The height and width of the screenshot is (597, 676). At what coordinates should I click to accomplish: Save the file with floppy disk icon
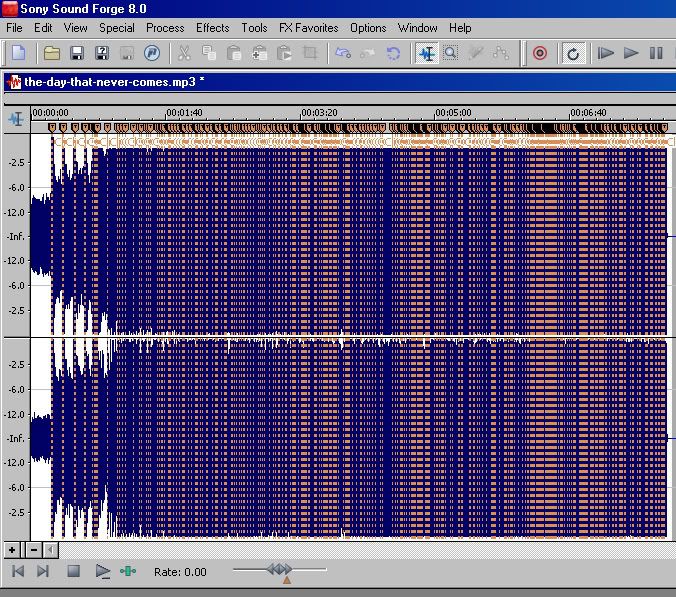point(77,53)
